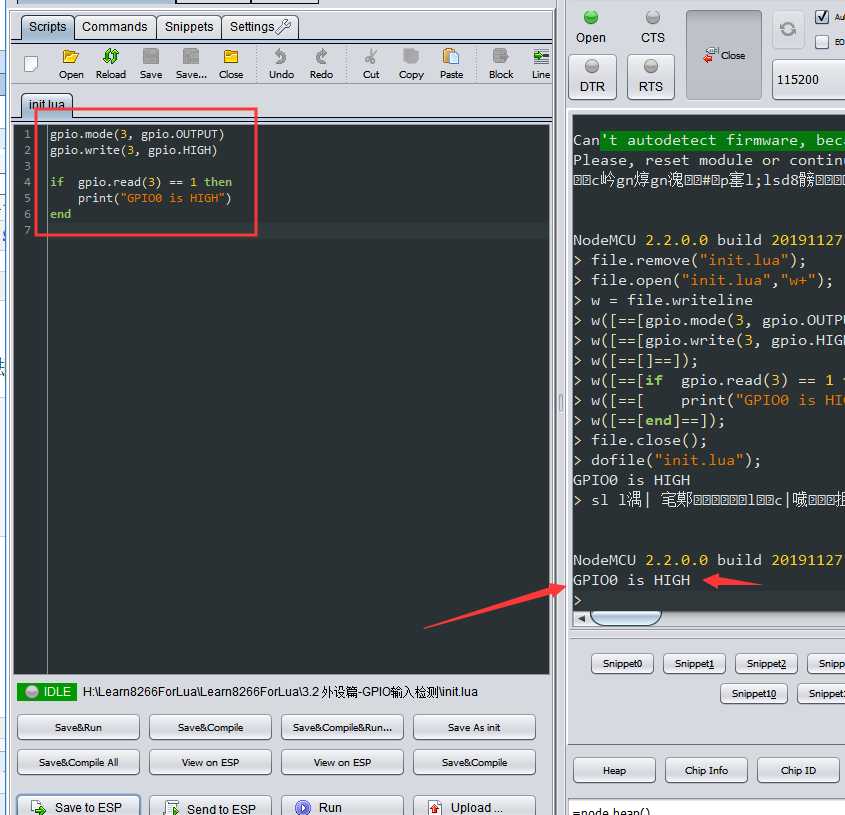Click the Cut toolbar icon
Image resolution: width=845 pixels, height=815 pixels.
(371, 63)
